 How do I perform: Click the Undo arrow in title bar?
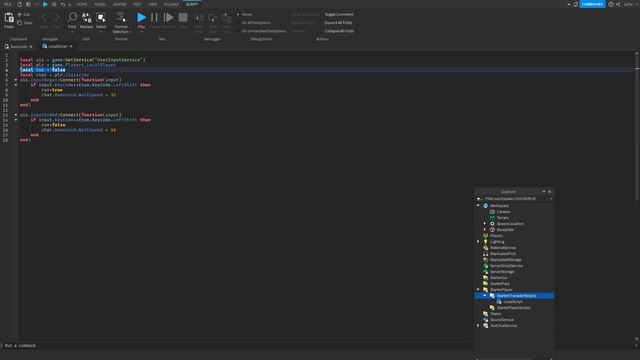62,4
